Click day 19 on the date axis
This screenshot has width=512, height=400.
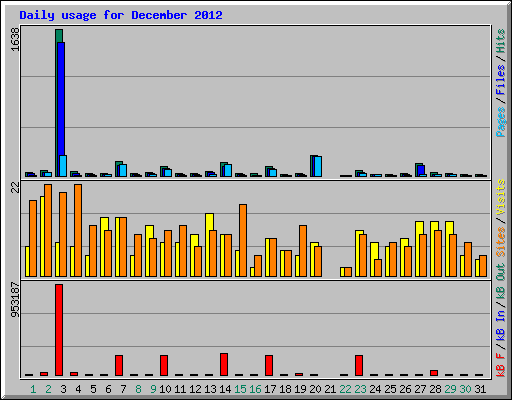300,389
